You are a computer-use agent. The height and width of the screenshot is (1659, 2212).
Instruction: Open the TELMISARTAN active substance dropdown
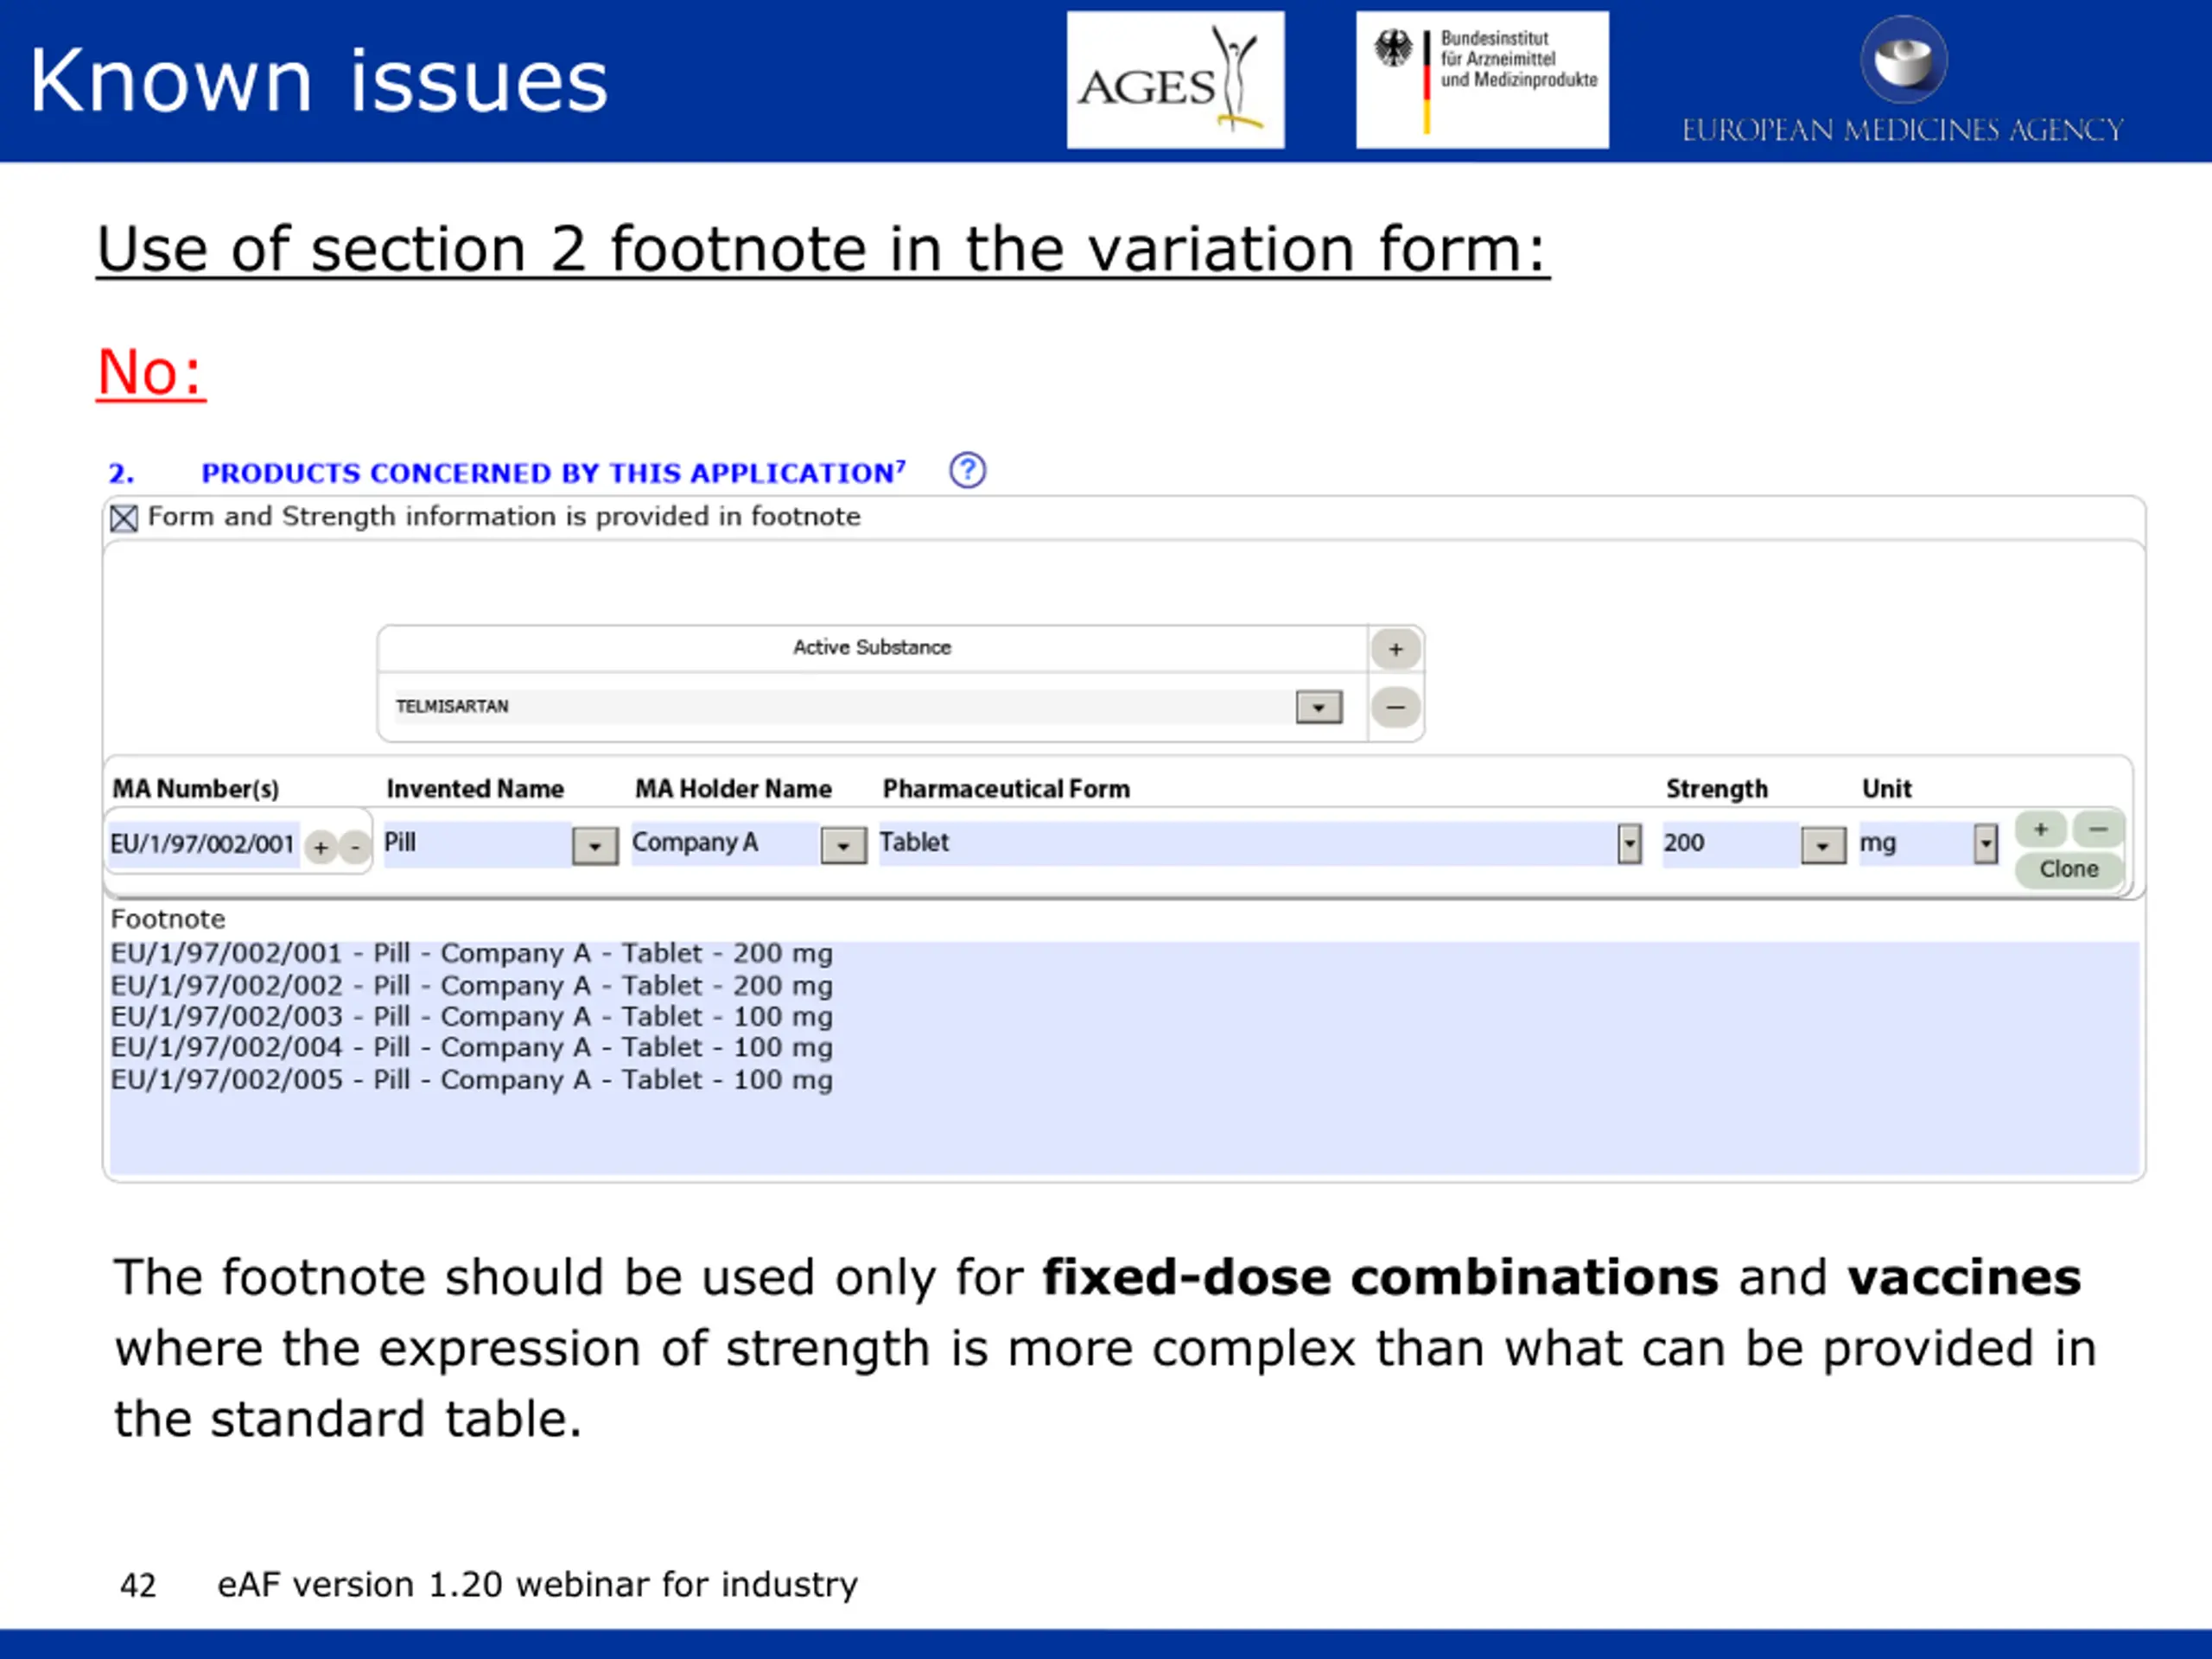[1318, 707]
